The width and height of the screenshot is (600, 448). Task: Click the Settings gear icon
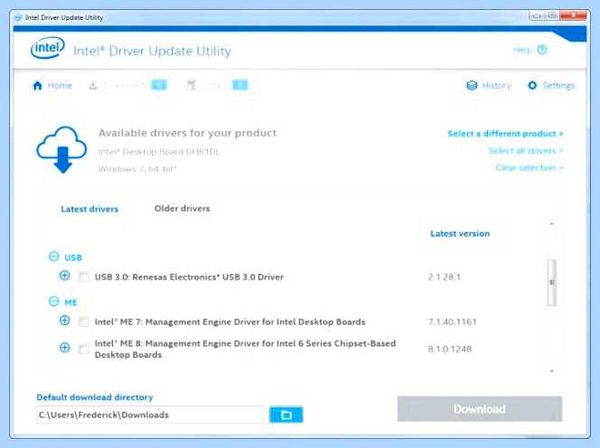coord(532,85)
